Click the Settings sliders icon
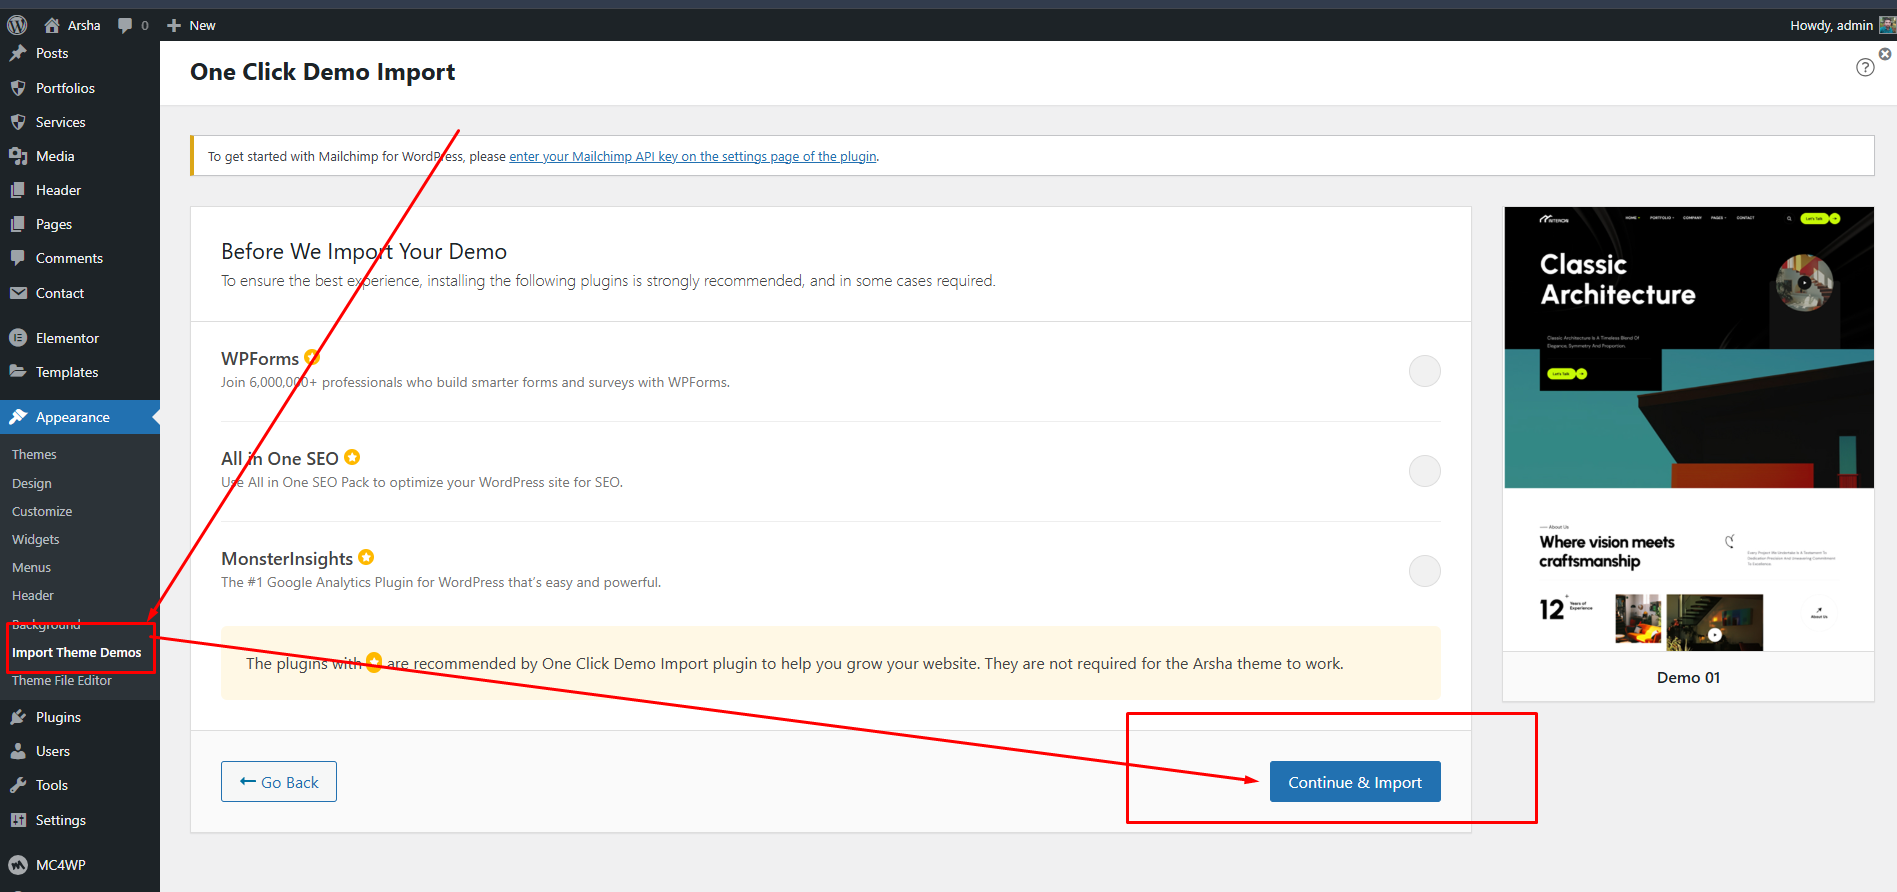1897x892 pixels. point(18,820)
